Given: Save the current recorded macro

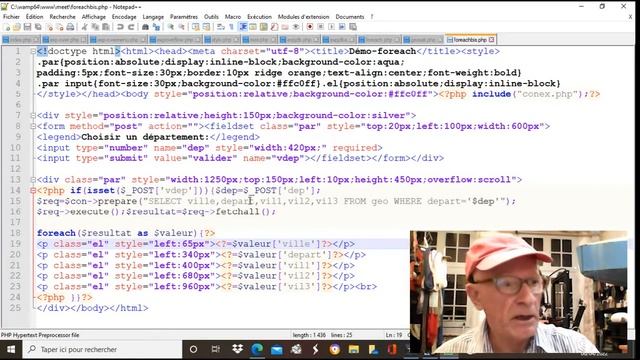Looking at the screenshot, I should click(x=353, y=27).
